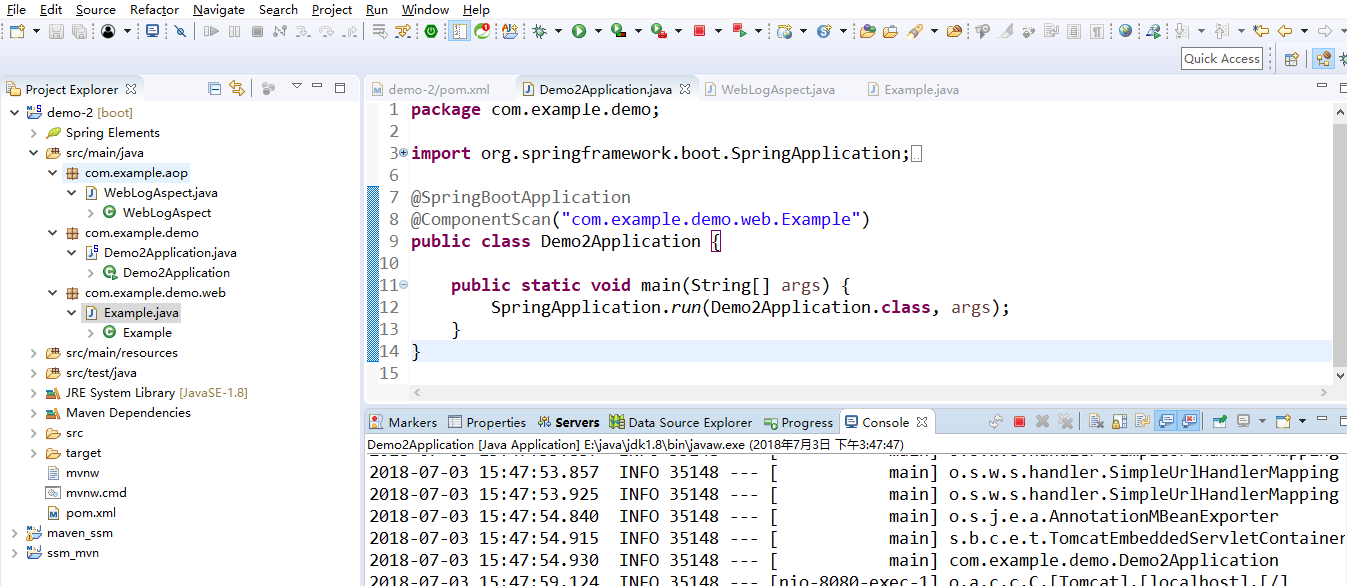
Task: Toggle Scroll Lock in Console toolbar
Action: 1118,422
